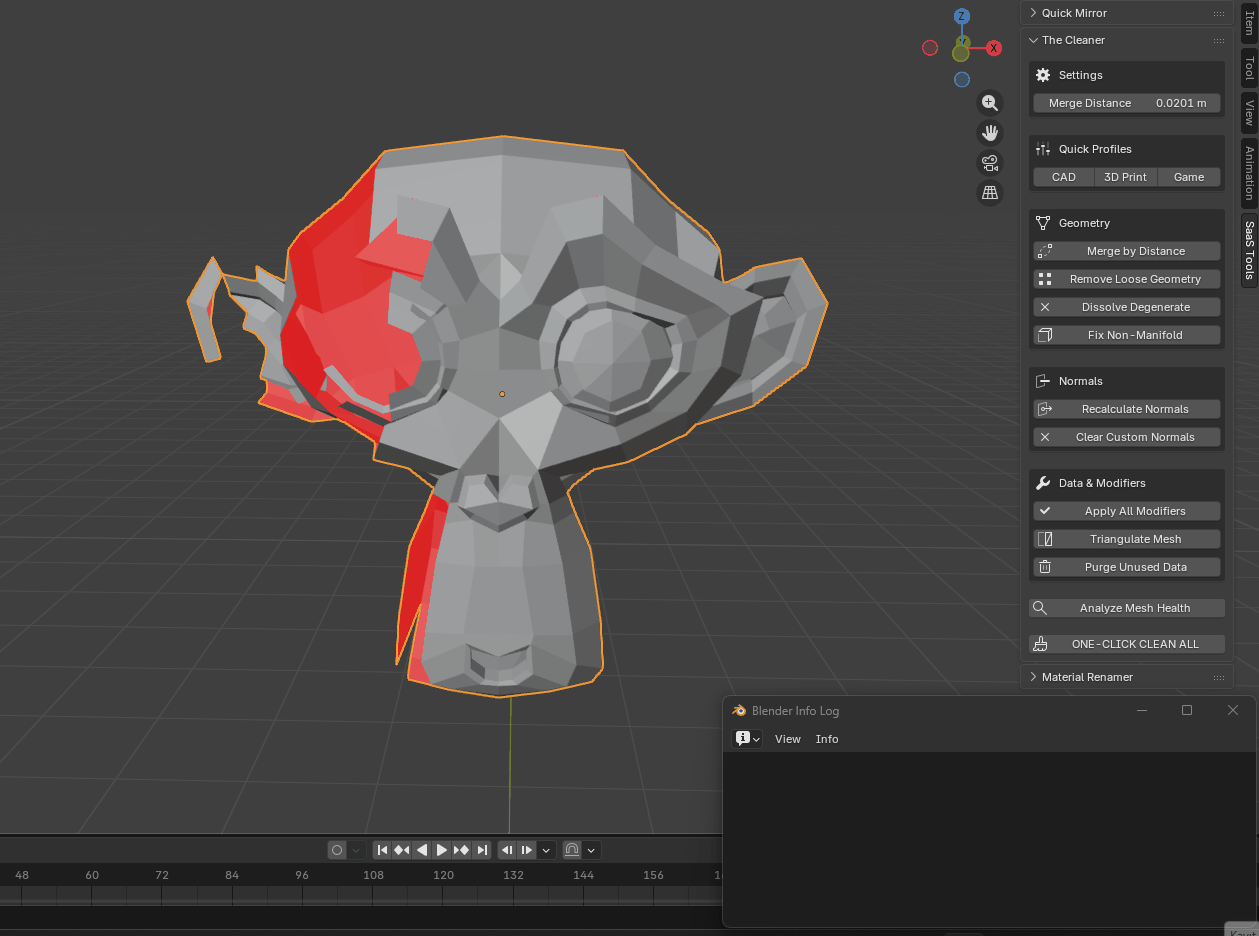Click Fix Non-Manifold
This screenshot has height=936, width=1259.
pos(1127,335)
